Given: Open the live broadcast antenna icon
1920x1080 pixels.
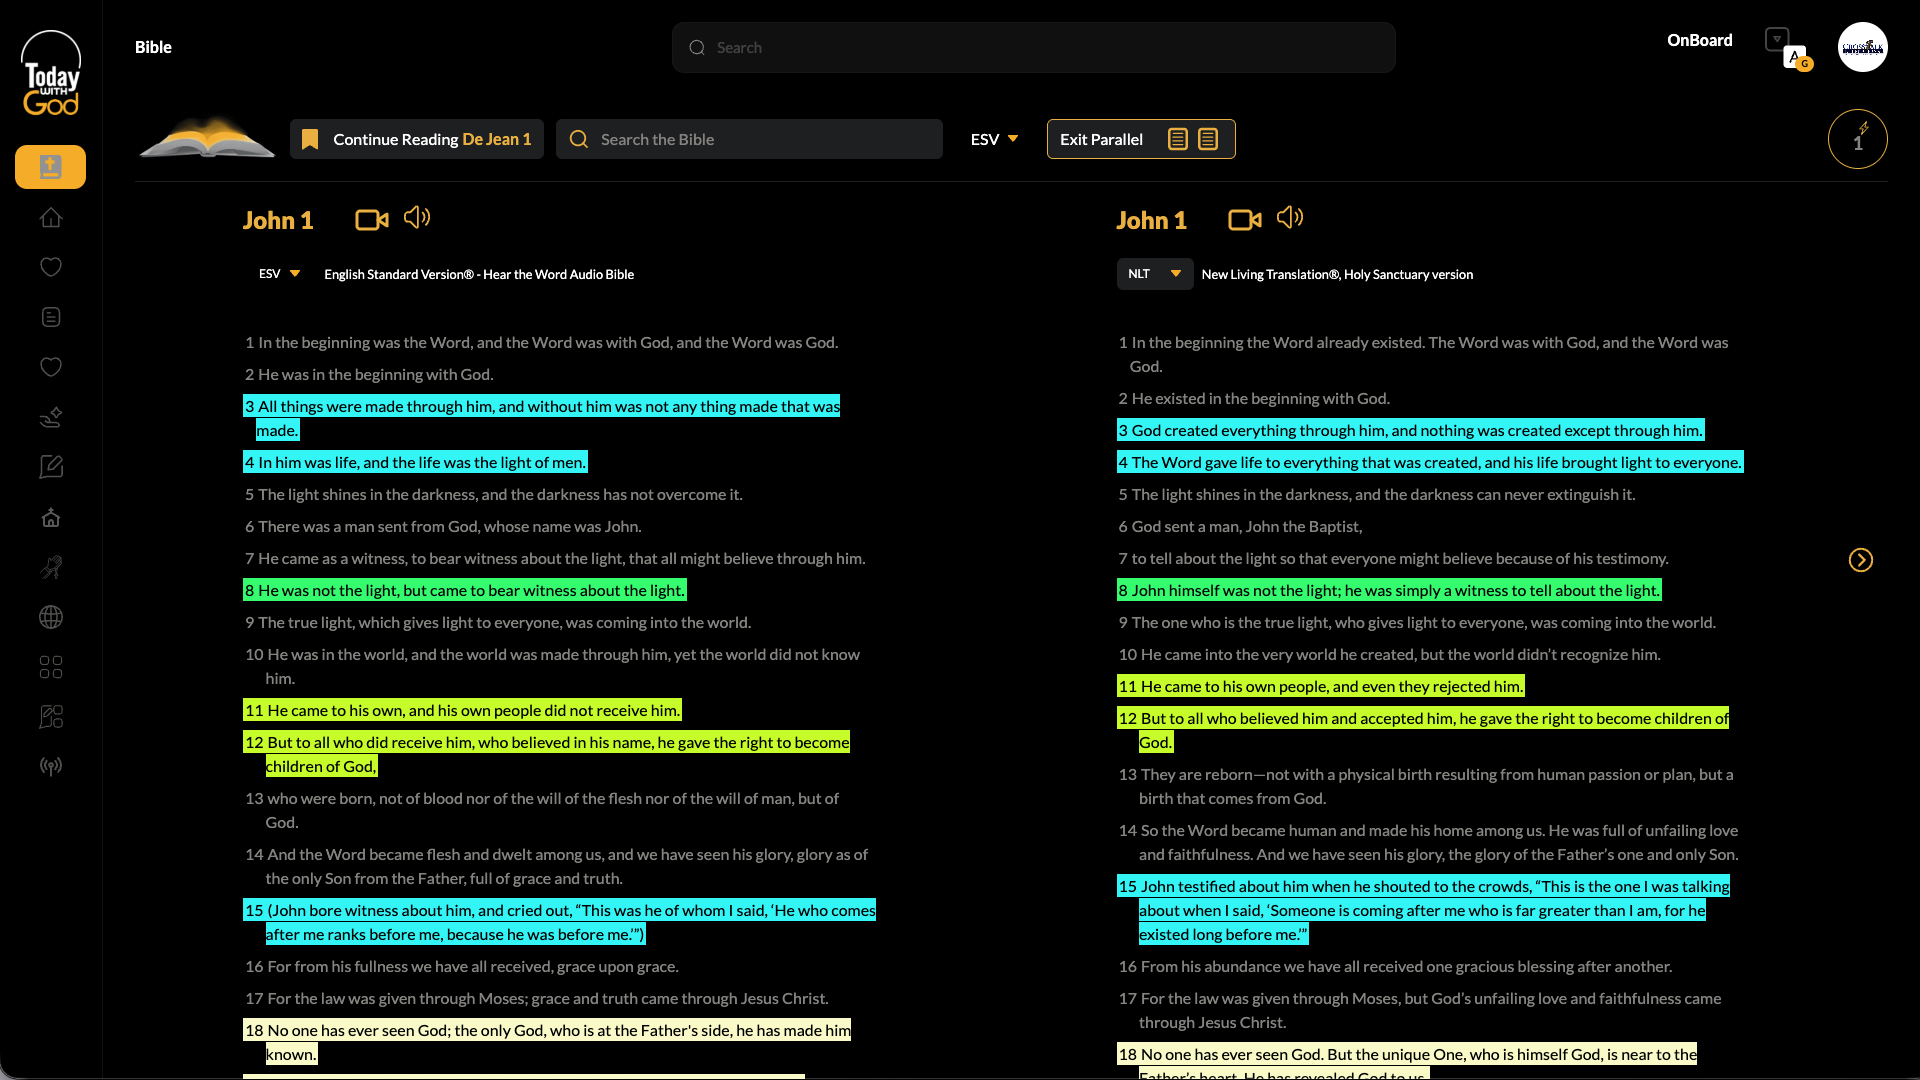Looking at the screenshot, I should 51,766.
